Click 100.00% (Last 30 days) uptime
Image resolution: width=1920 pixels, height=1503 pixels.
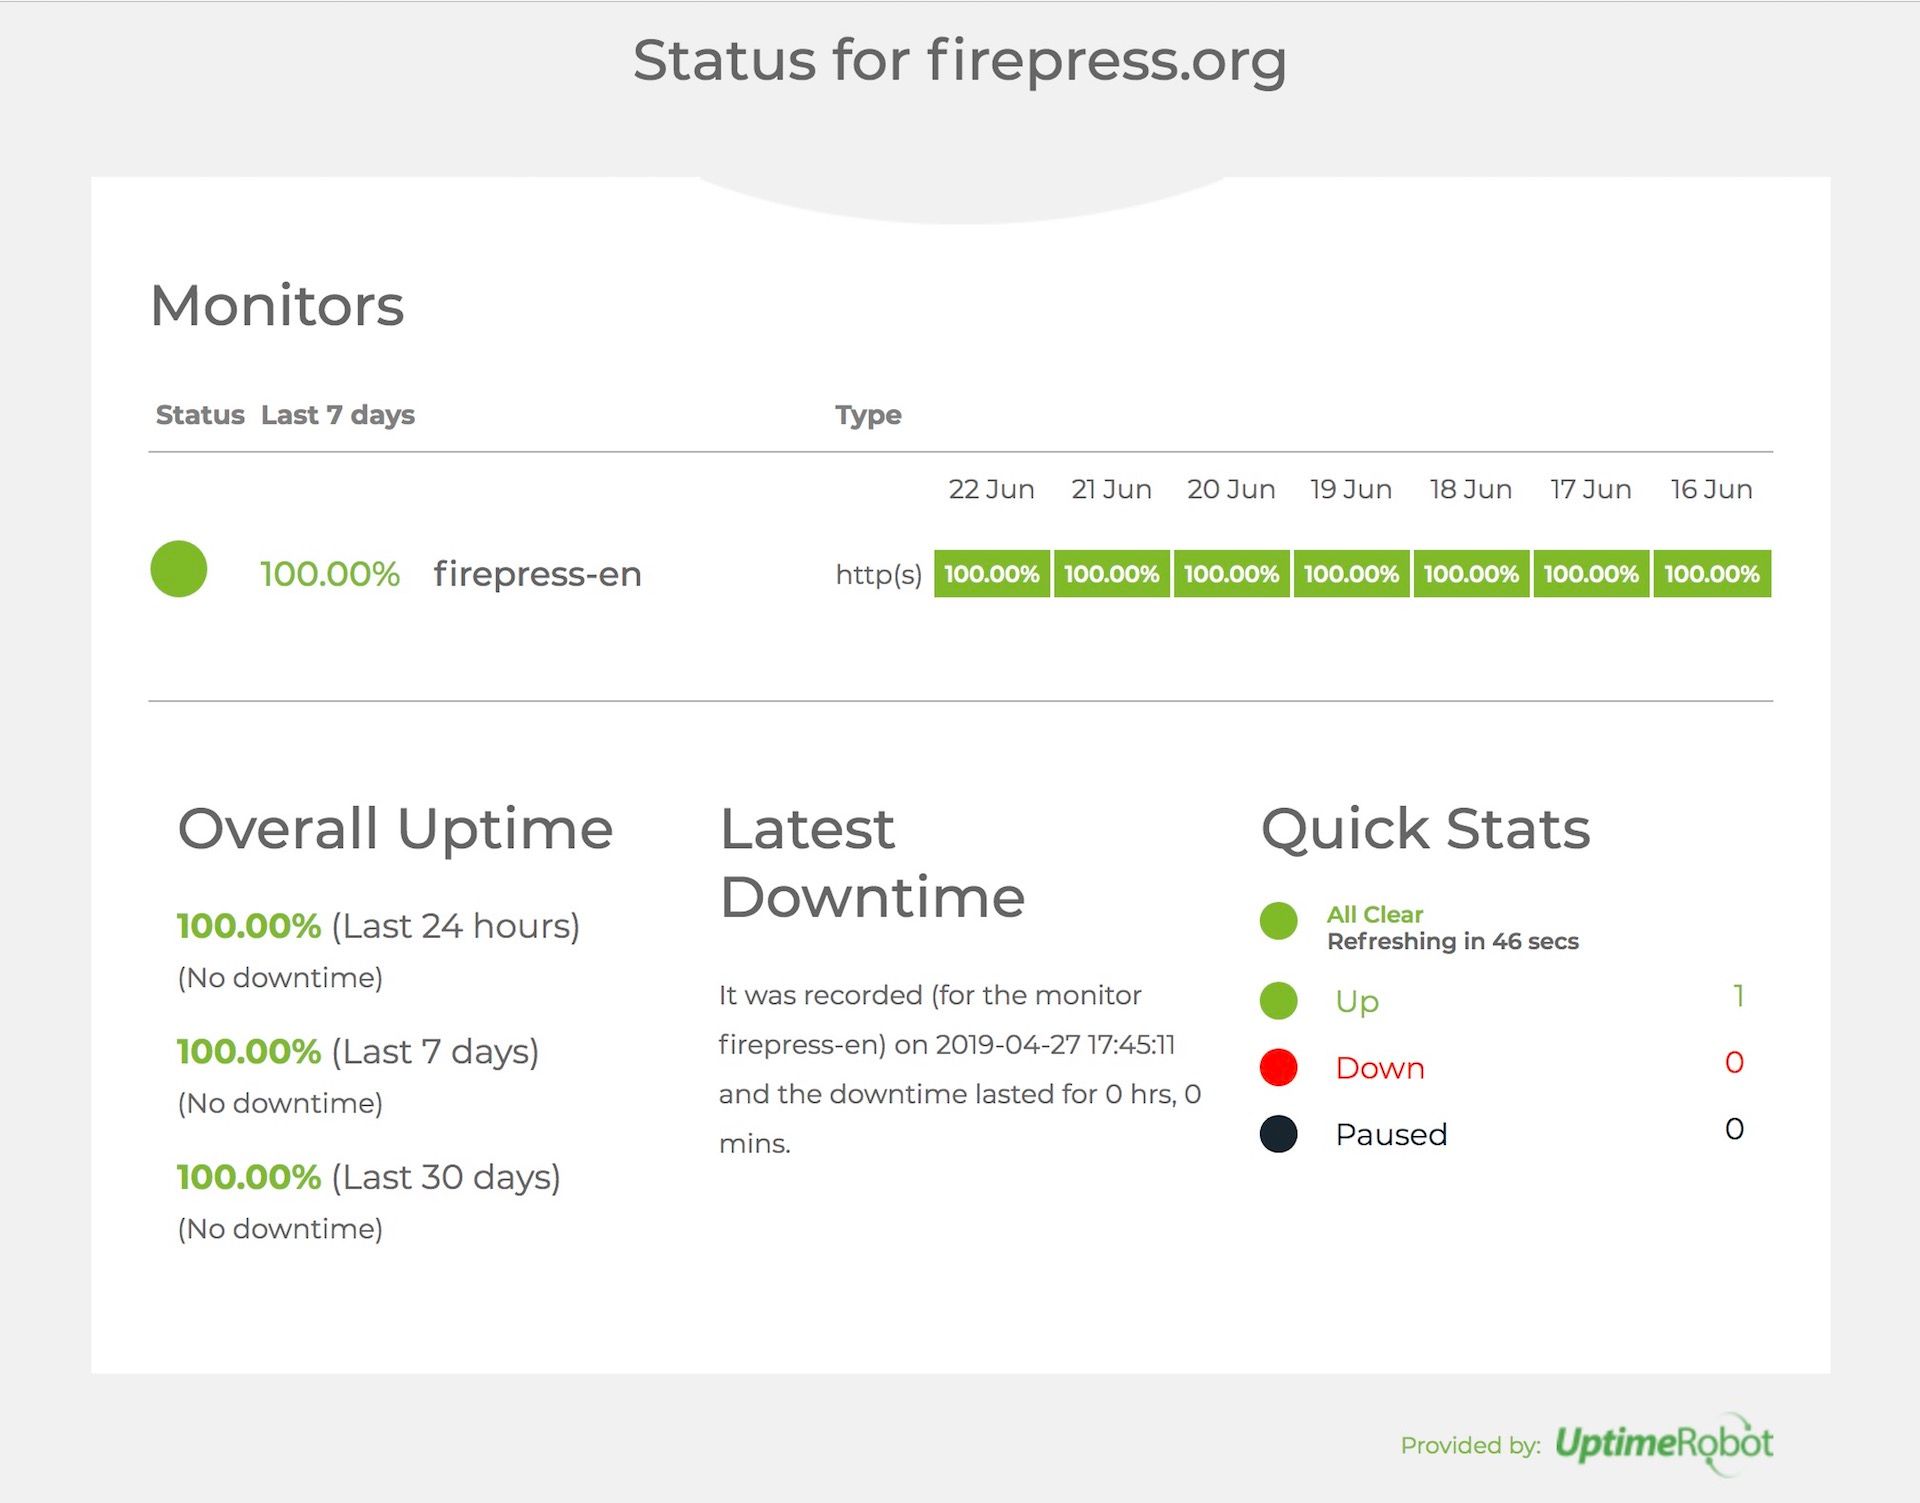point(368,1177)
